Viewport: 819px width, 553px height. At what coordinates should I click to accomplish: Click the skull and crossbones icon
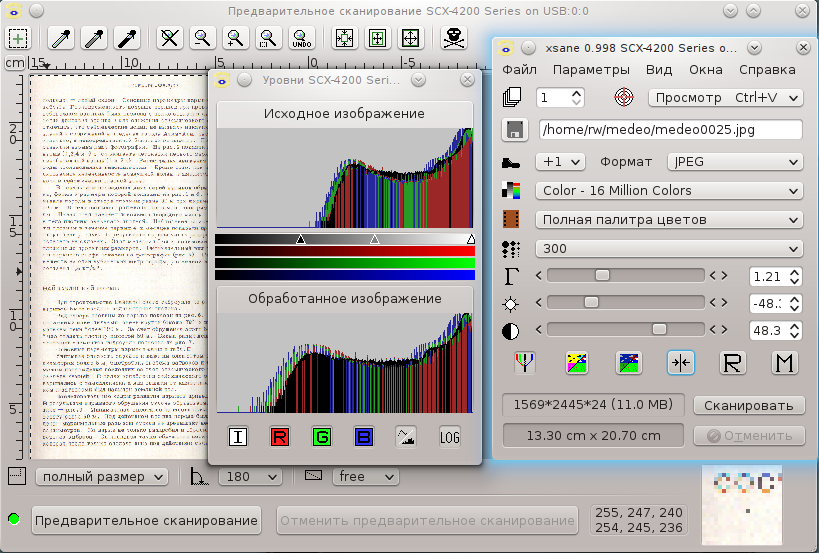[x=453, y=38]
